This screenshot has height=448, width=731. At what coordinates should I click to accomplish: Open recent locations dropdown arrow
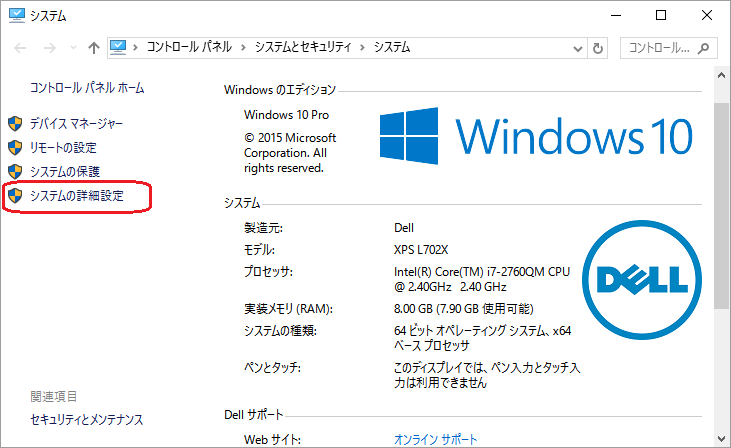73,48
